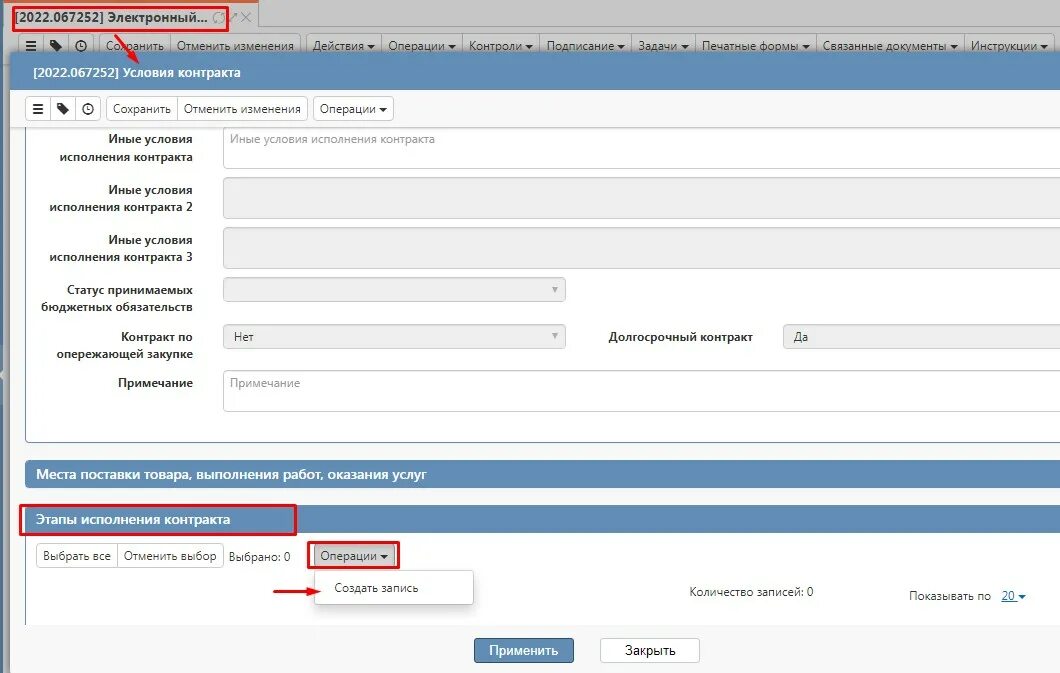Open the Инструкции menu

1009,46
